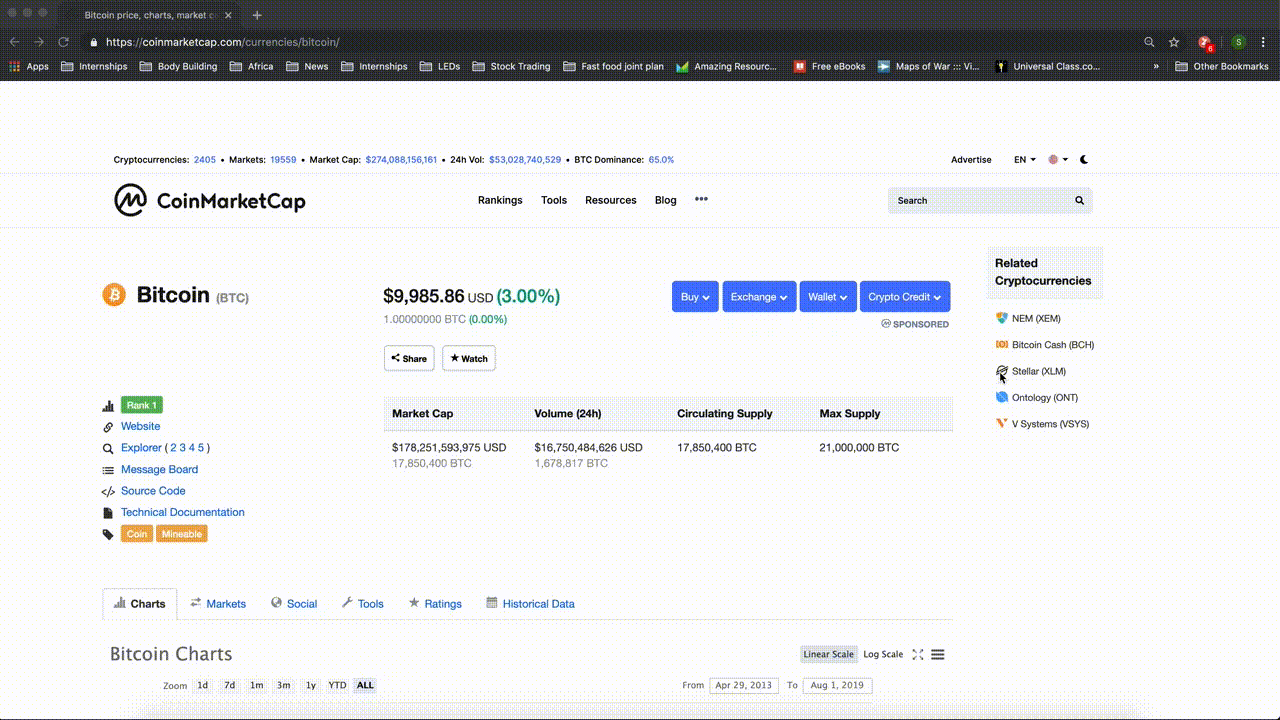Click the Advertise link
The width and height of the screenshot is (1280, 720).
[971, 159]
